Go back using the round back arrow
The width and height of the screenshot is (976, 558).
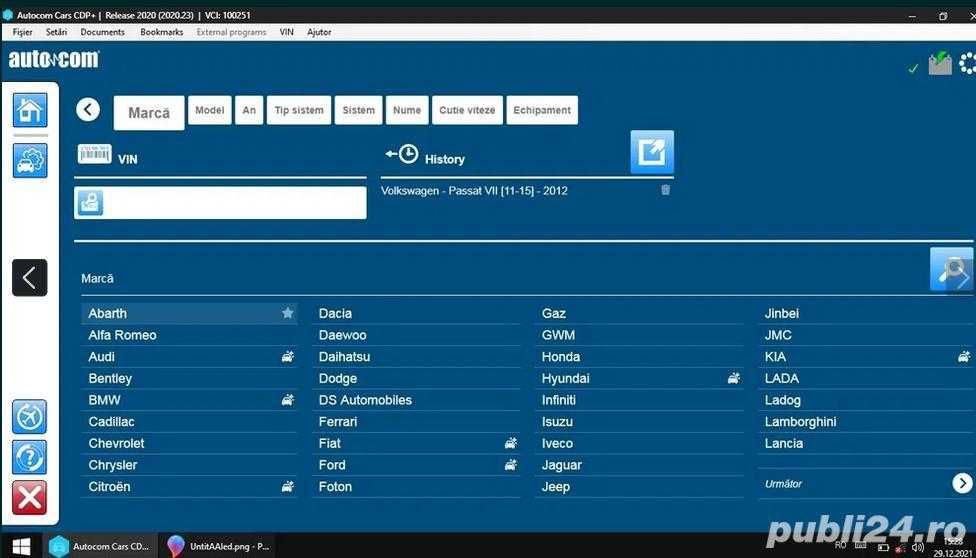[88, 110]
